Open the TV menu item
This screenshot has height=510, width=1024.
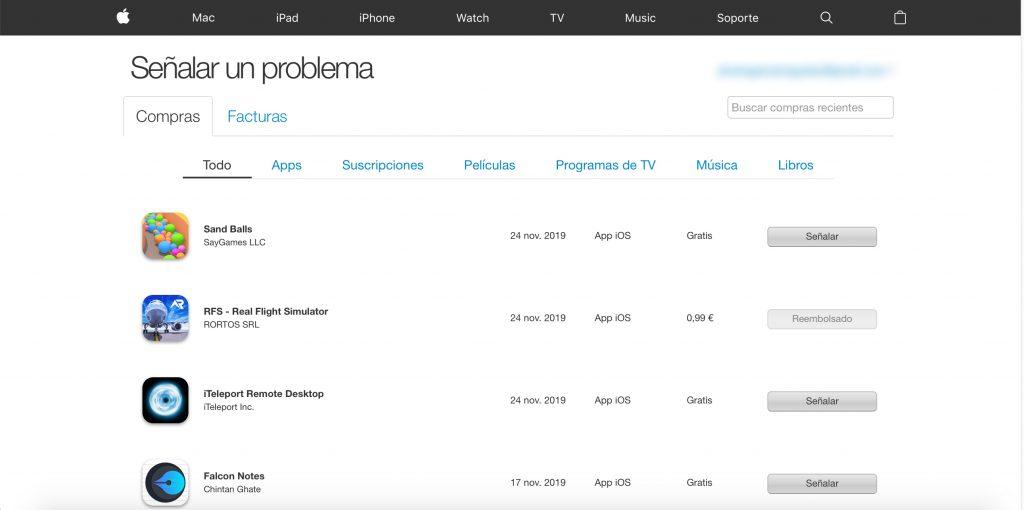(x=556, y=18)
